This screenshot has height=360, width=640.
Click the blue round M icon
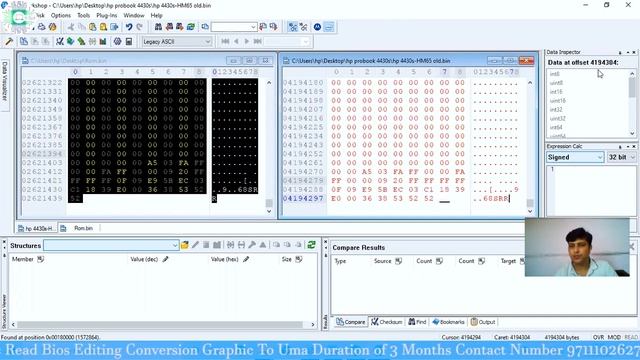pos(317,27)
